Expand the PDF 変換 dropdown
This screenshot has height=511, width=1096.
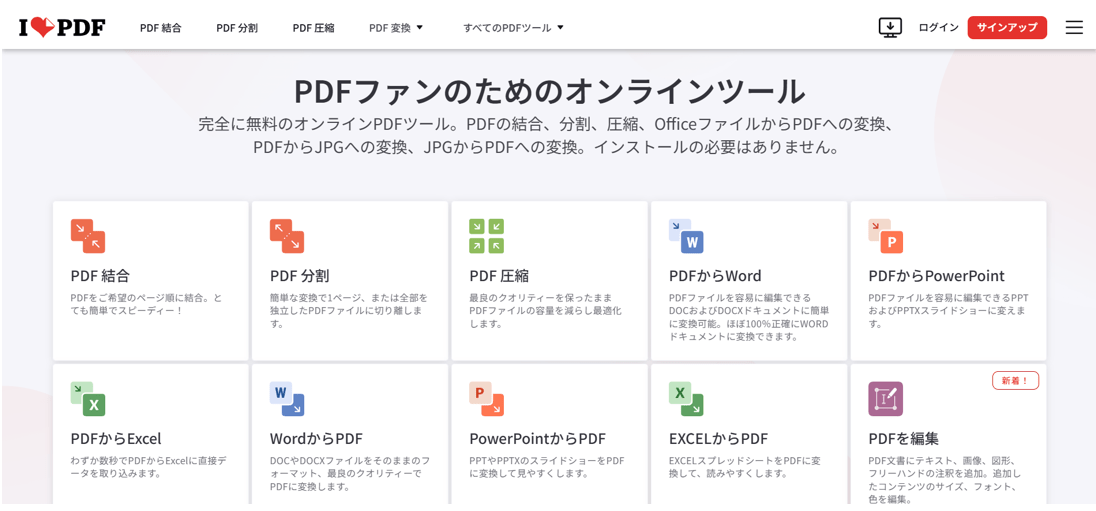tap(396, 28)
